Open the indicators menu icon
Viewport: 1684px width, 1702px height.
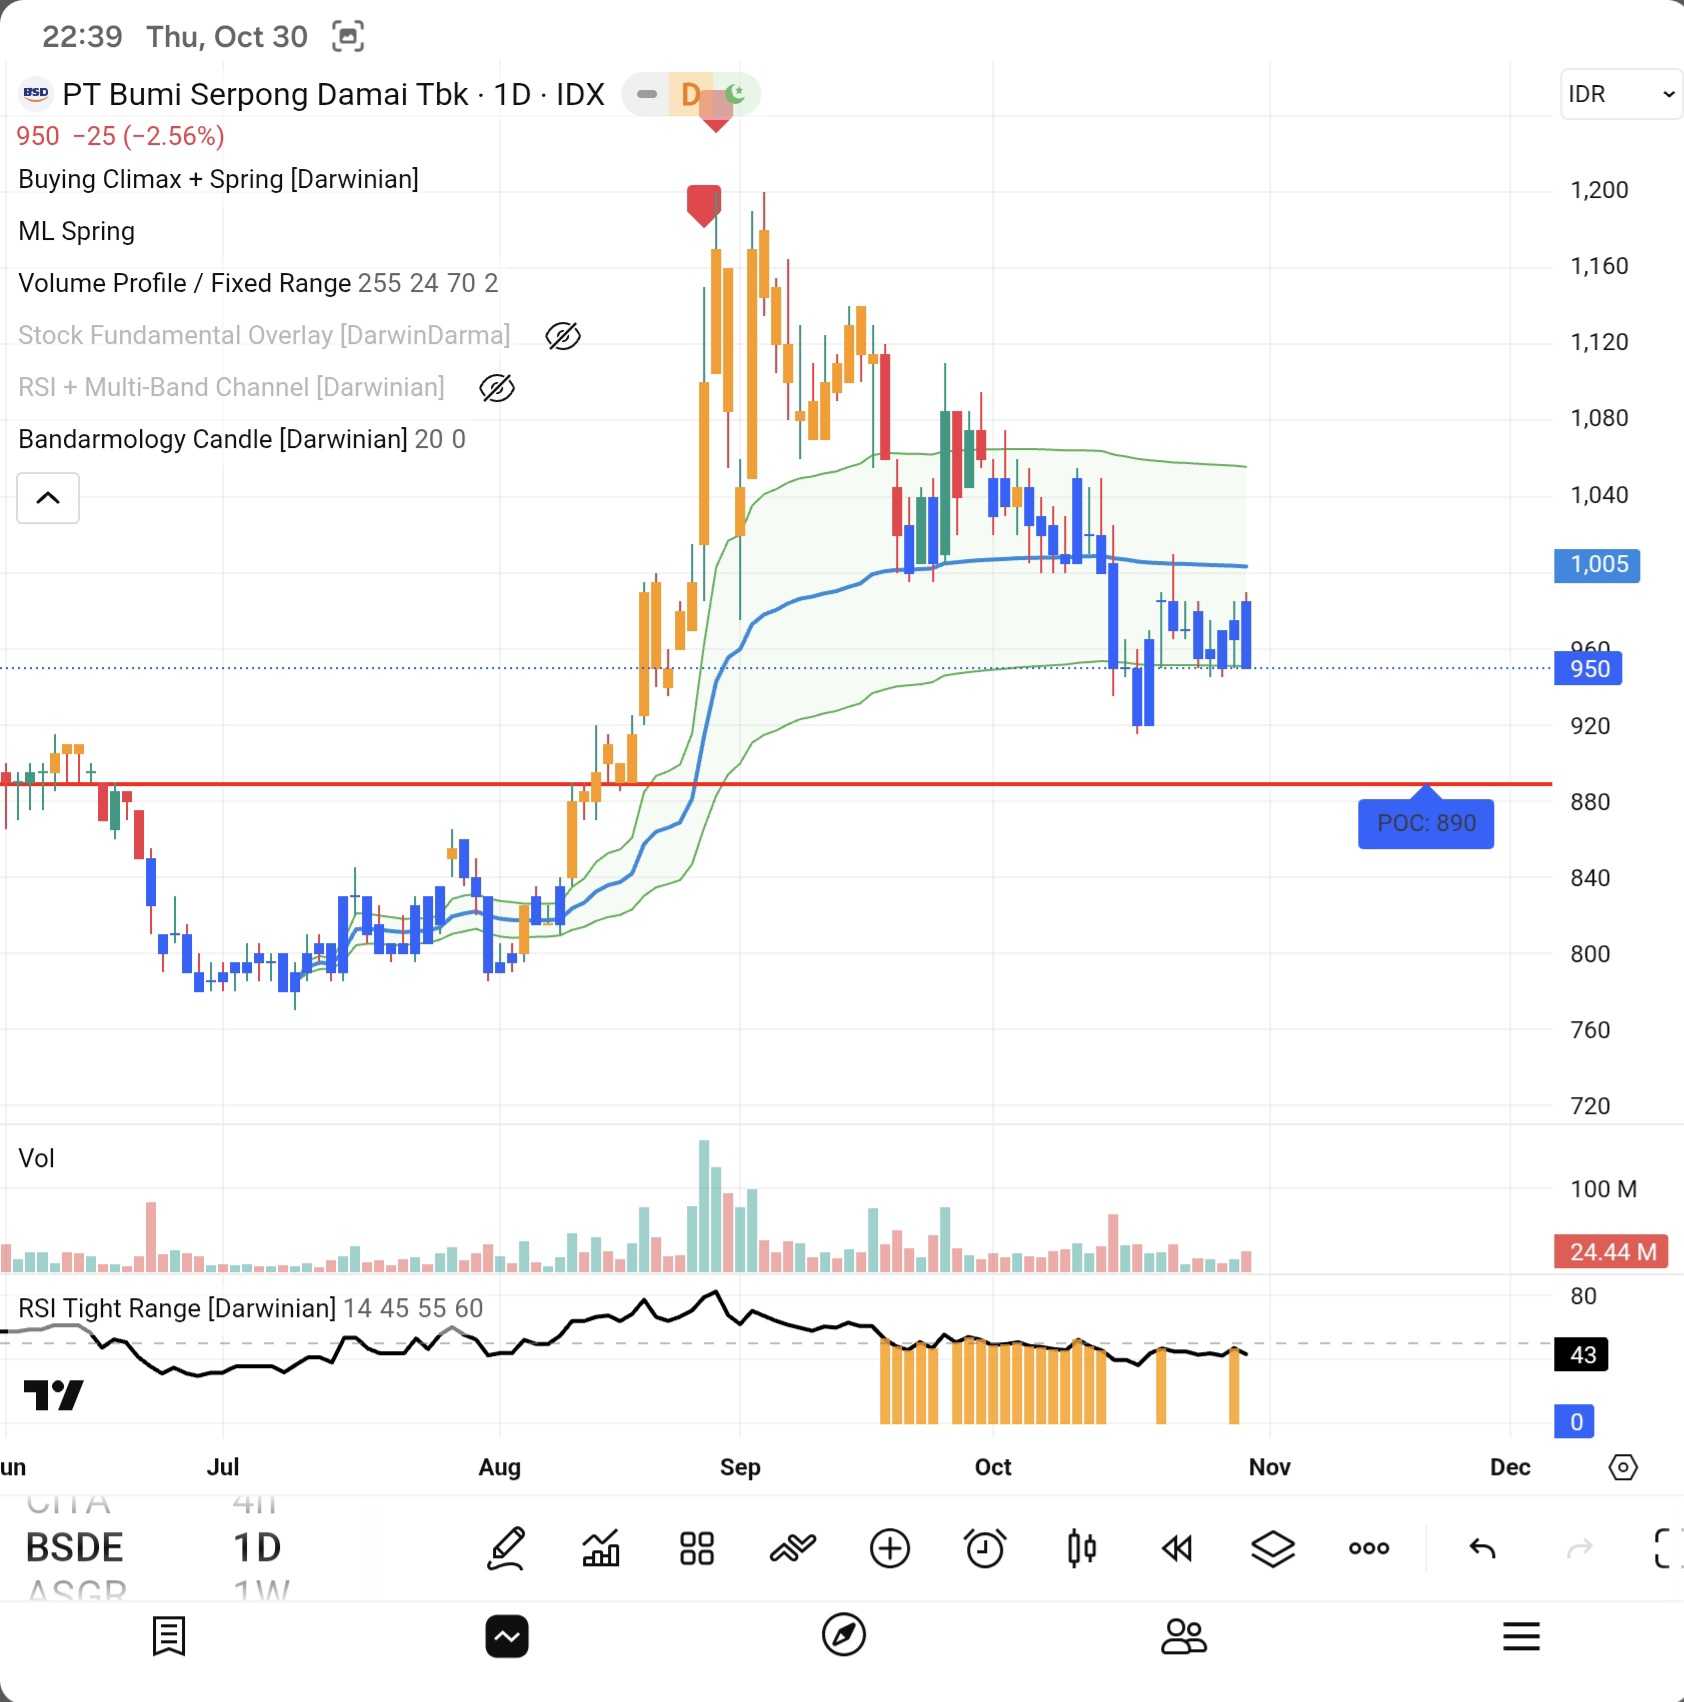(x=793, y=1548)
